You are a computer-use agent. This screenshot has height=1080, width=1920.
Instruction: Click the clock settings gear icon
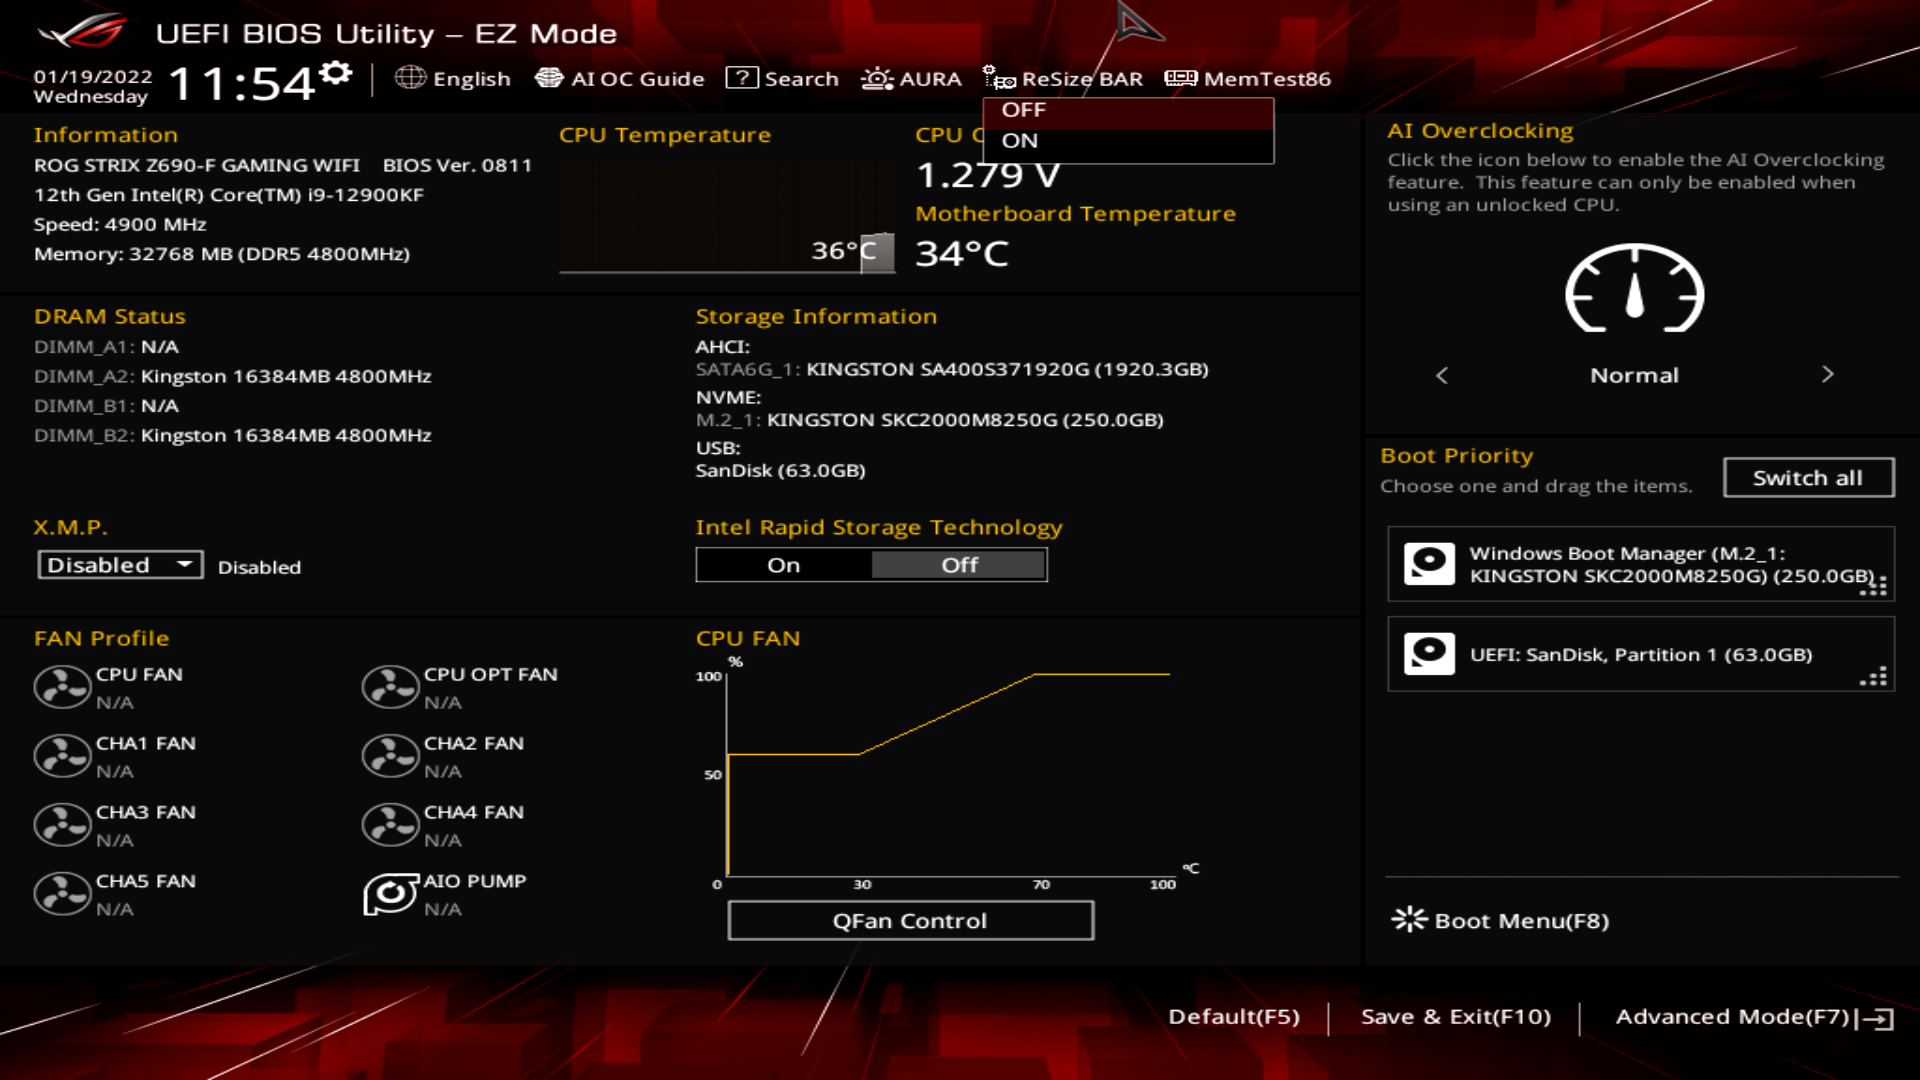(337, 73)
